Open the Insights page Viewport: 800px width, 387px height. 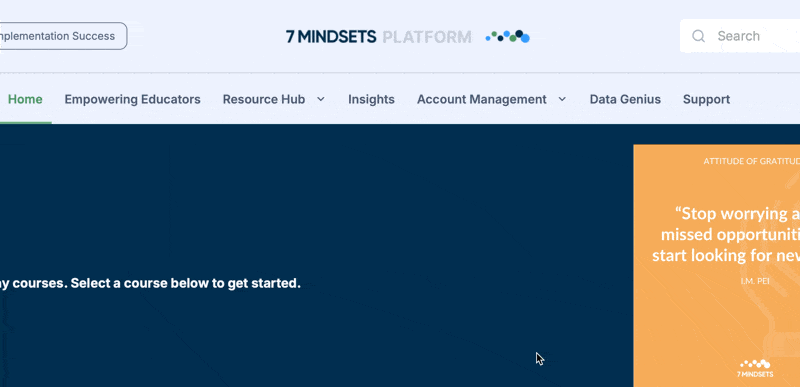point(371,99)
